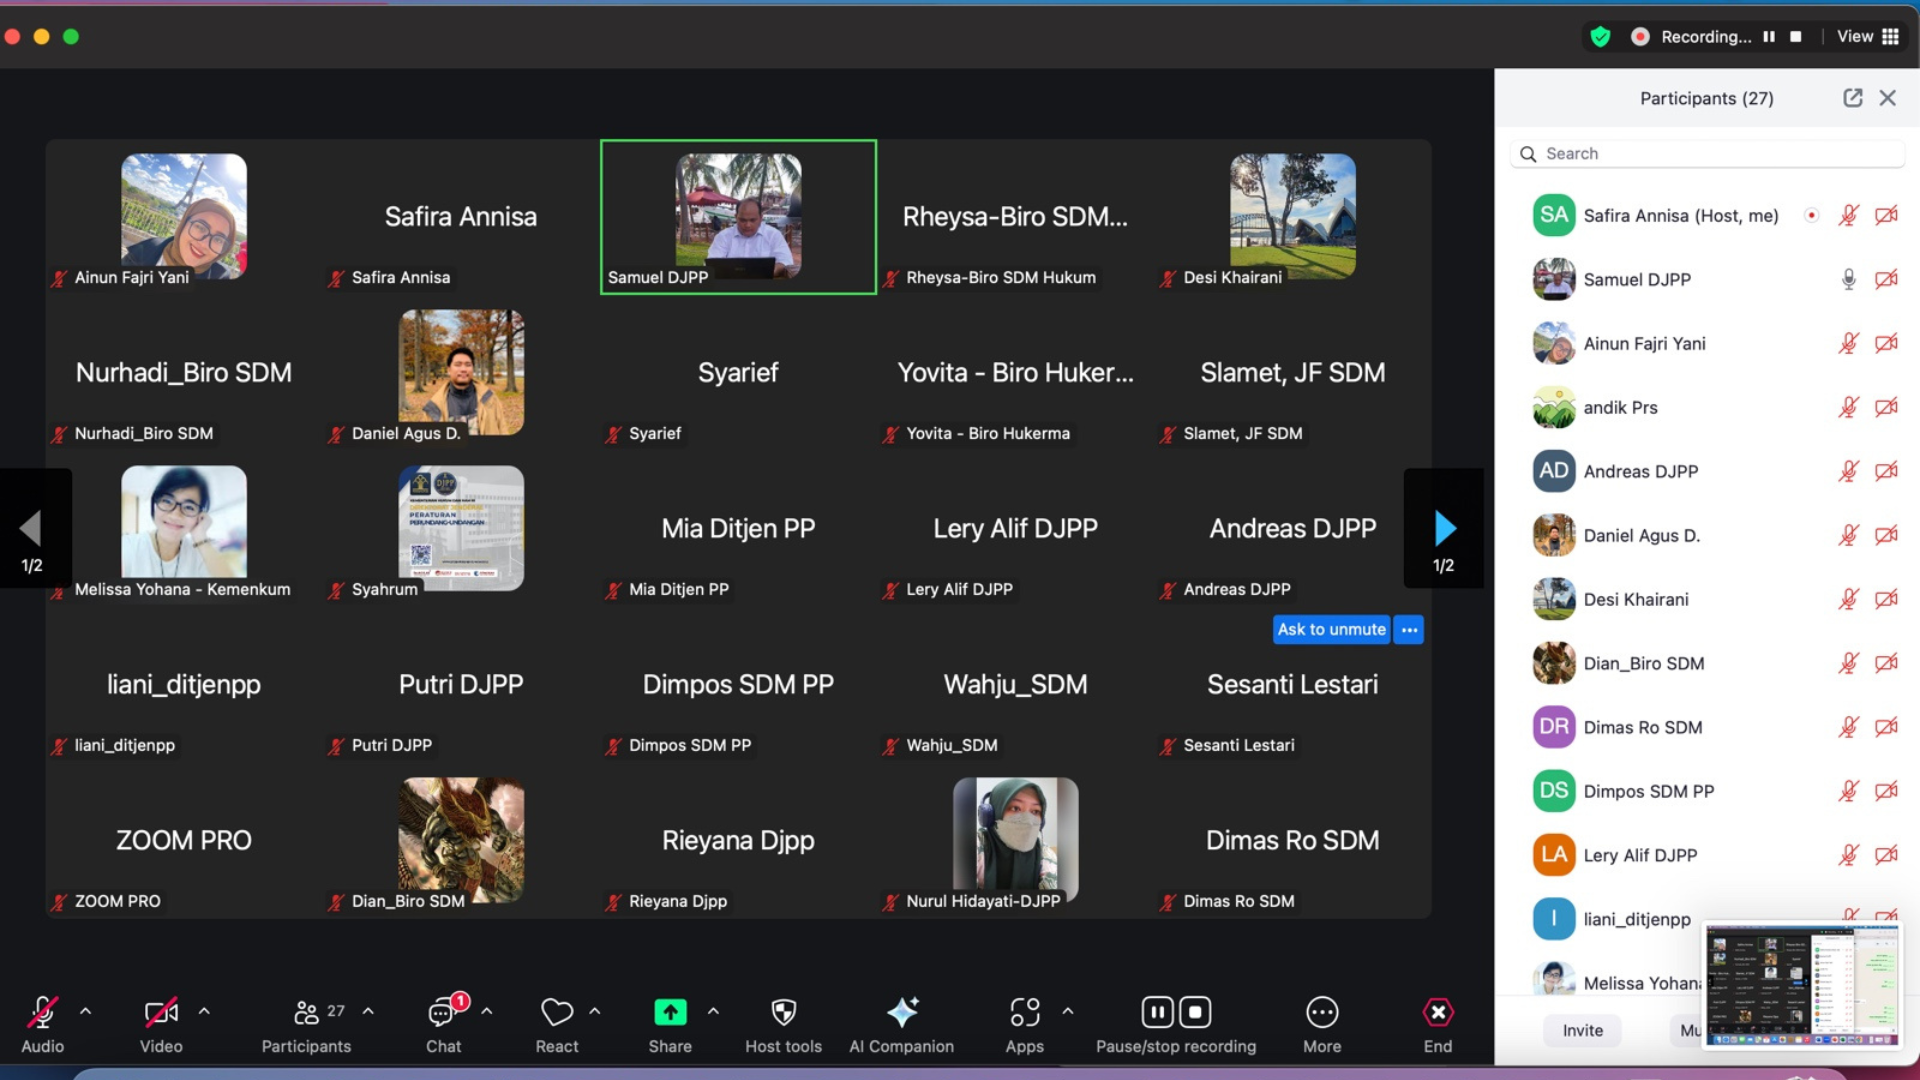Click Dian_Biro SDM muted mic icon
1920x1080 pixels.
(x=1849, y=664)
